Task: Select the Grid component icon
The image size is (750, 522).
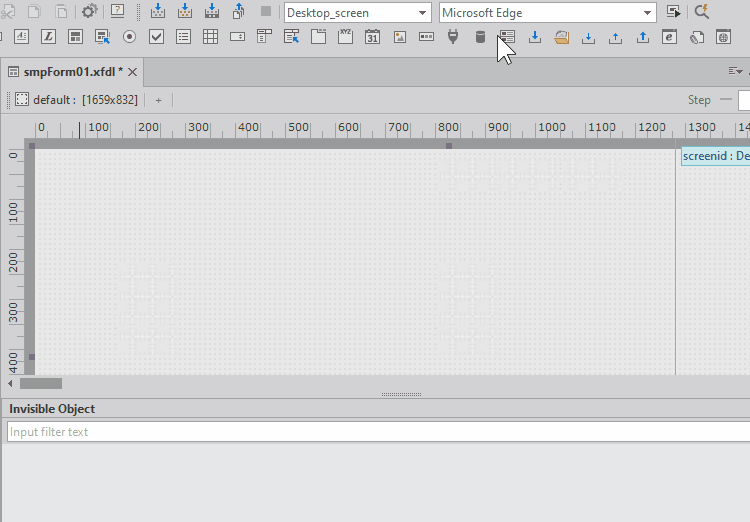Action: [x=210, y=37]
